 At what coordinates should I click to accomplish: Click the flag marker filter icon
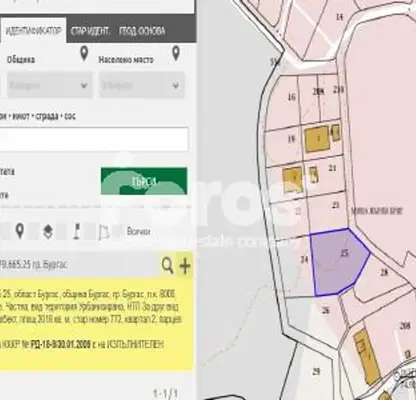pyautogui.click(x=77, y=231)
